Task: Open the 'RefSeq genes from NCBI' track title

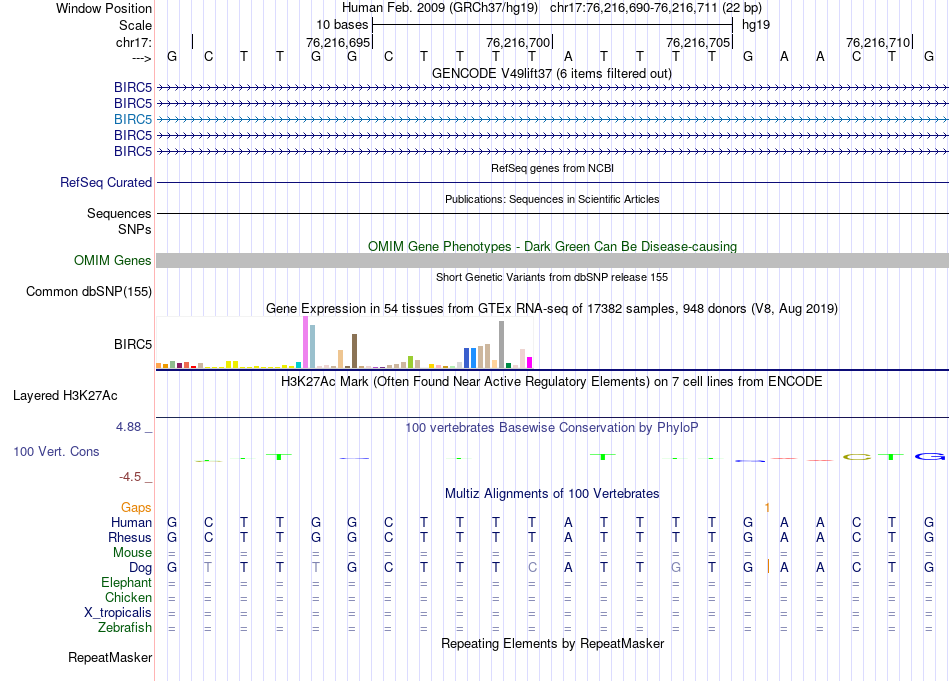Action: coord(552,168)
